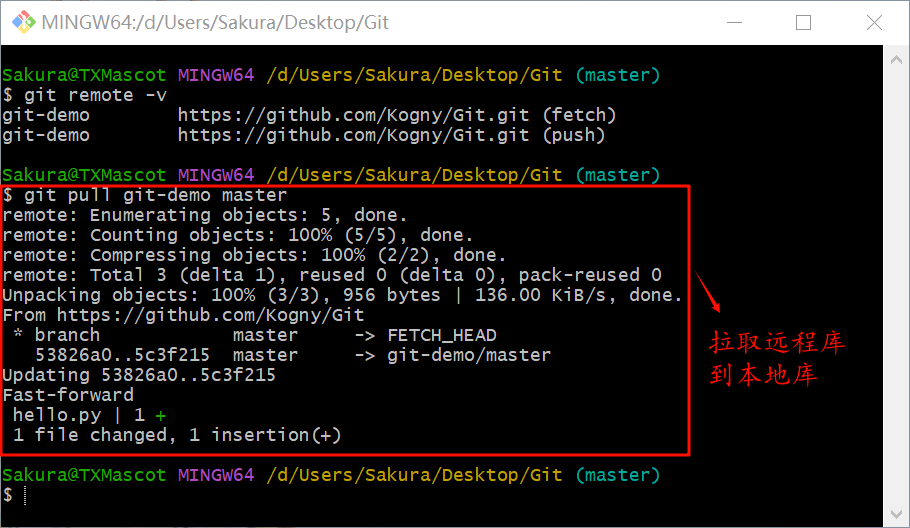Viewport: 910px width, 528px height.
Task: Close the MINGW64 terminal window
Action: 874,23
